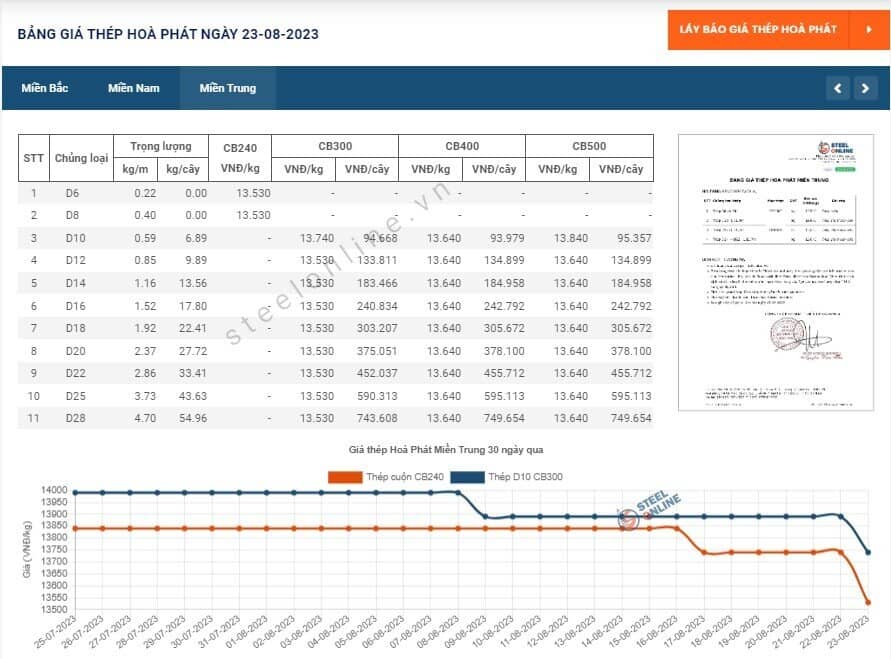Click the D28 row label

[76, 418]
